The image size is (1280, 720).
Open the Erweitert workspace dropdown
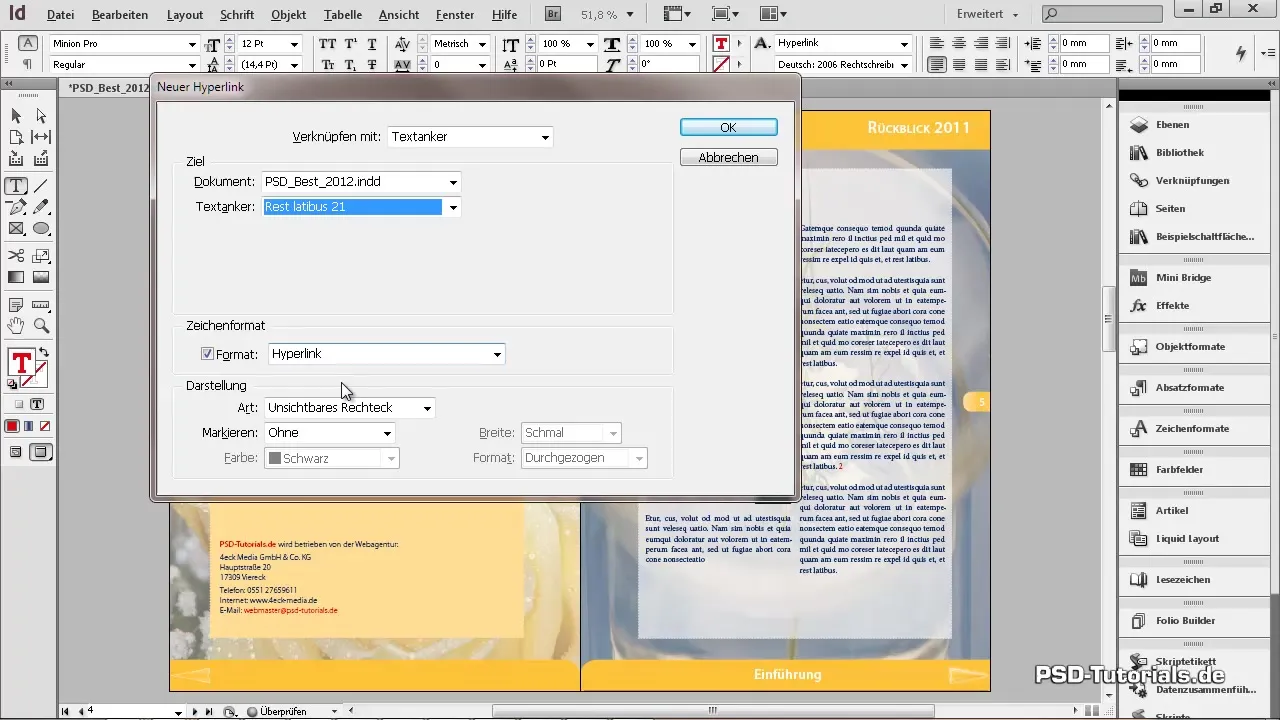click(x=987, y=14)
